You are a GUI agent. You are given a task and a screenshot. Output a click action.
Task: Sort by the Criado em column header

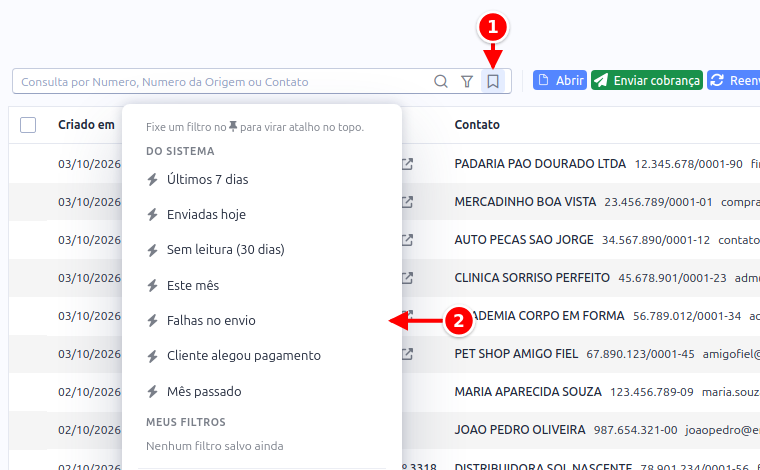(x=86, y=125)
